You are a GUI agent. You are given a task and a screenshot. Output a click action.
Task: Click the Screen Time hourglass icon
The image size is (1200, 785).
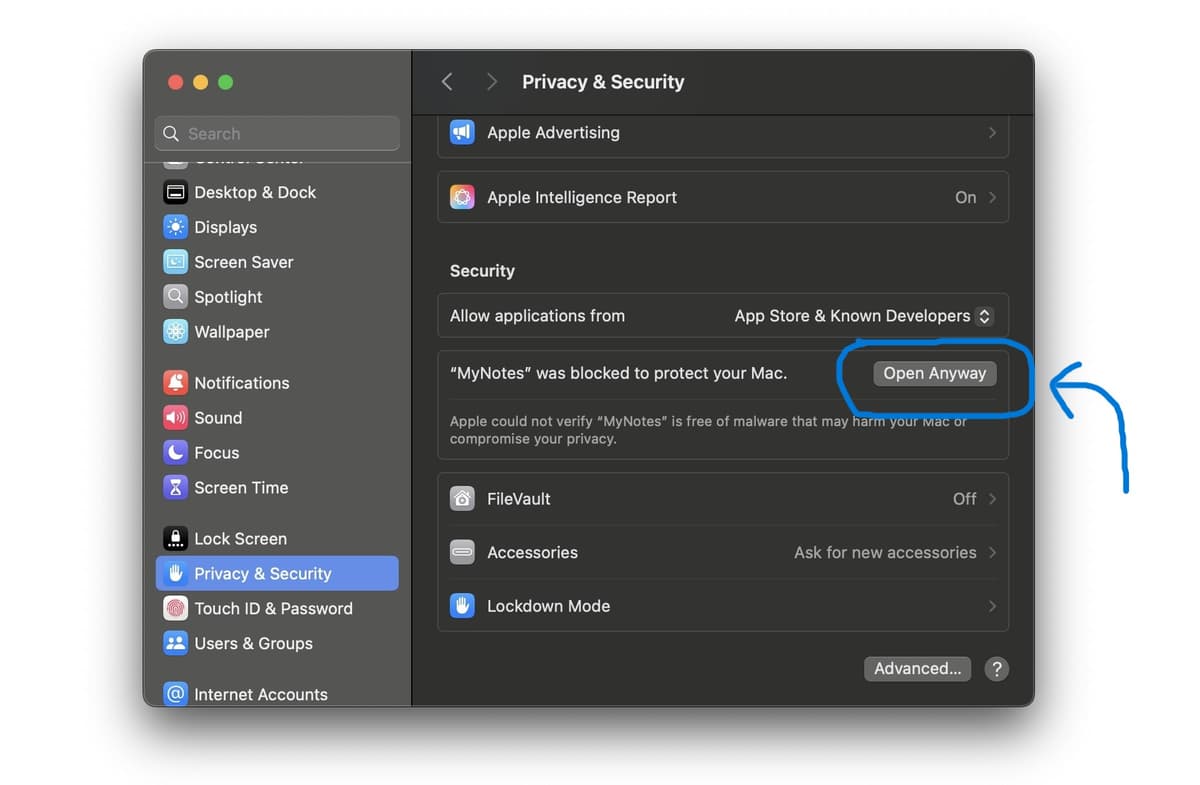click(175, 488)
